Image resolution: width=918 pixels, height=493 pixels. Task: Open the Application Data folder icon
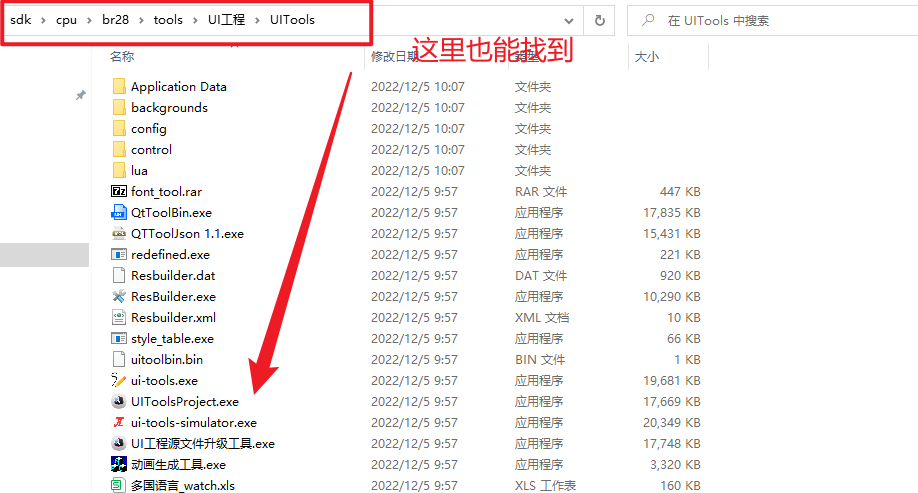[119, 87]
